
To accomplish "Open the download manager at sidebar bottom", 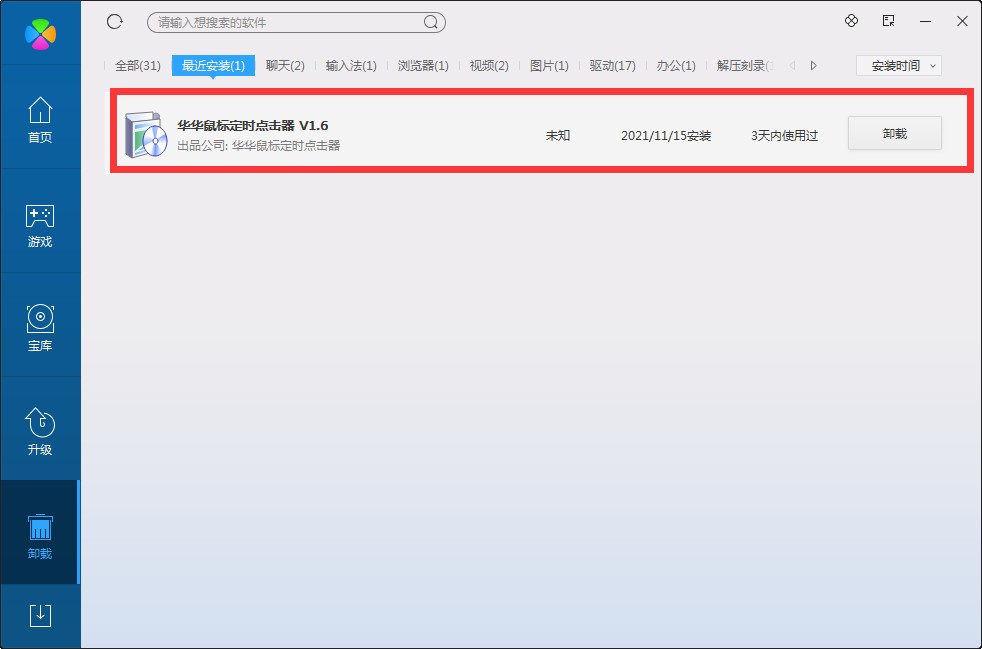I will click(39, 616).
